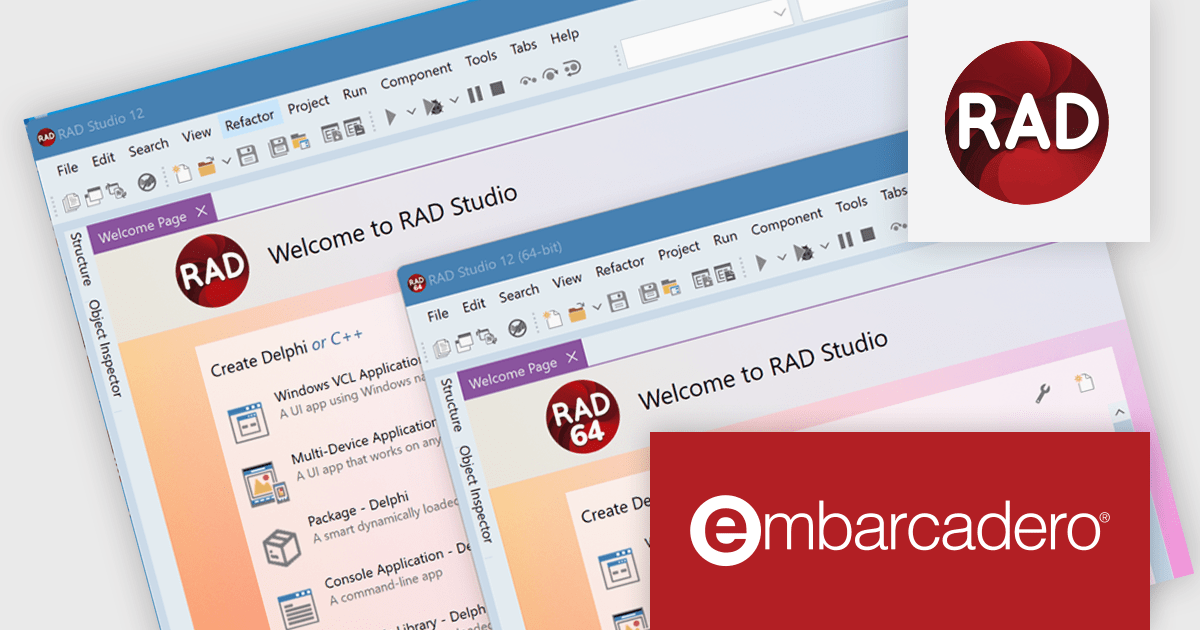The width and height of the screenshot is (1200, 630).
Task: Click View Form icon in the 64-bit window
Action: coord(724,274)
